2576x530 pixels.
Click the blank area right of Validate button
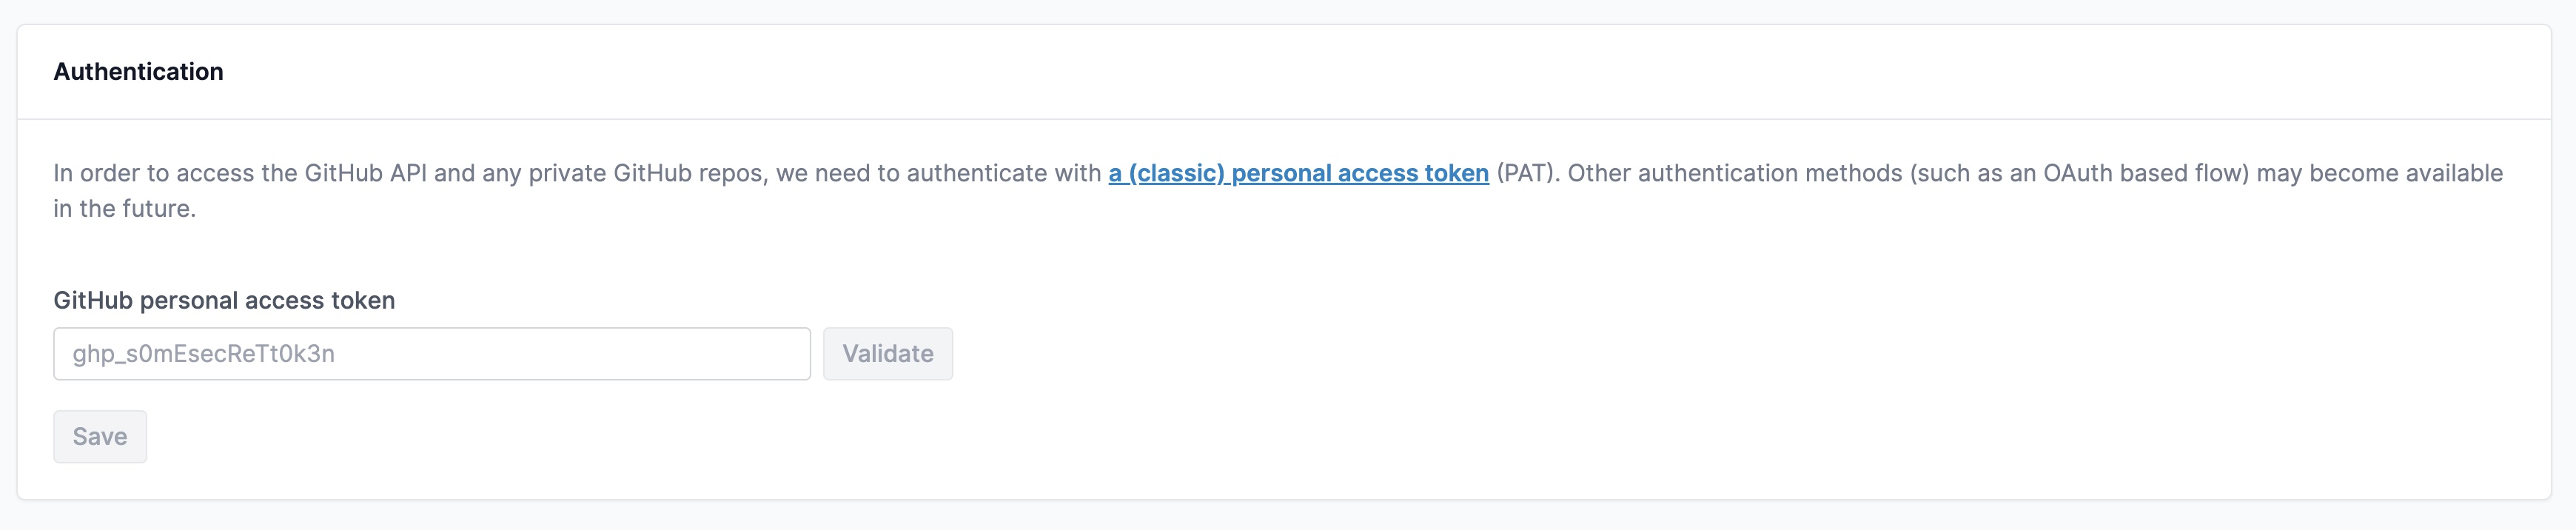[1500, 354]
